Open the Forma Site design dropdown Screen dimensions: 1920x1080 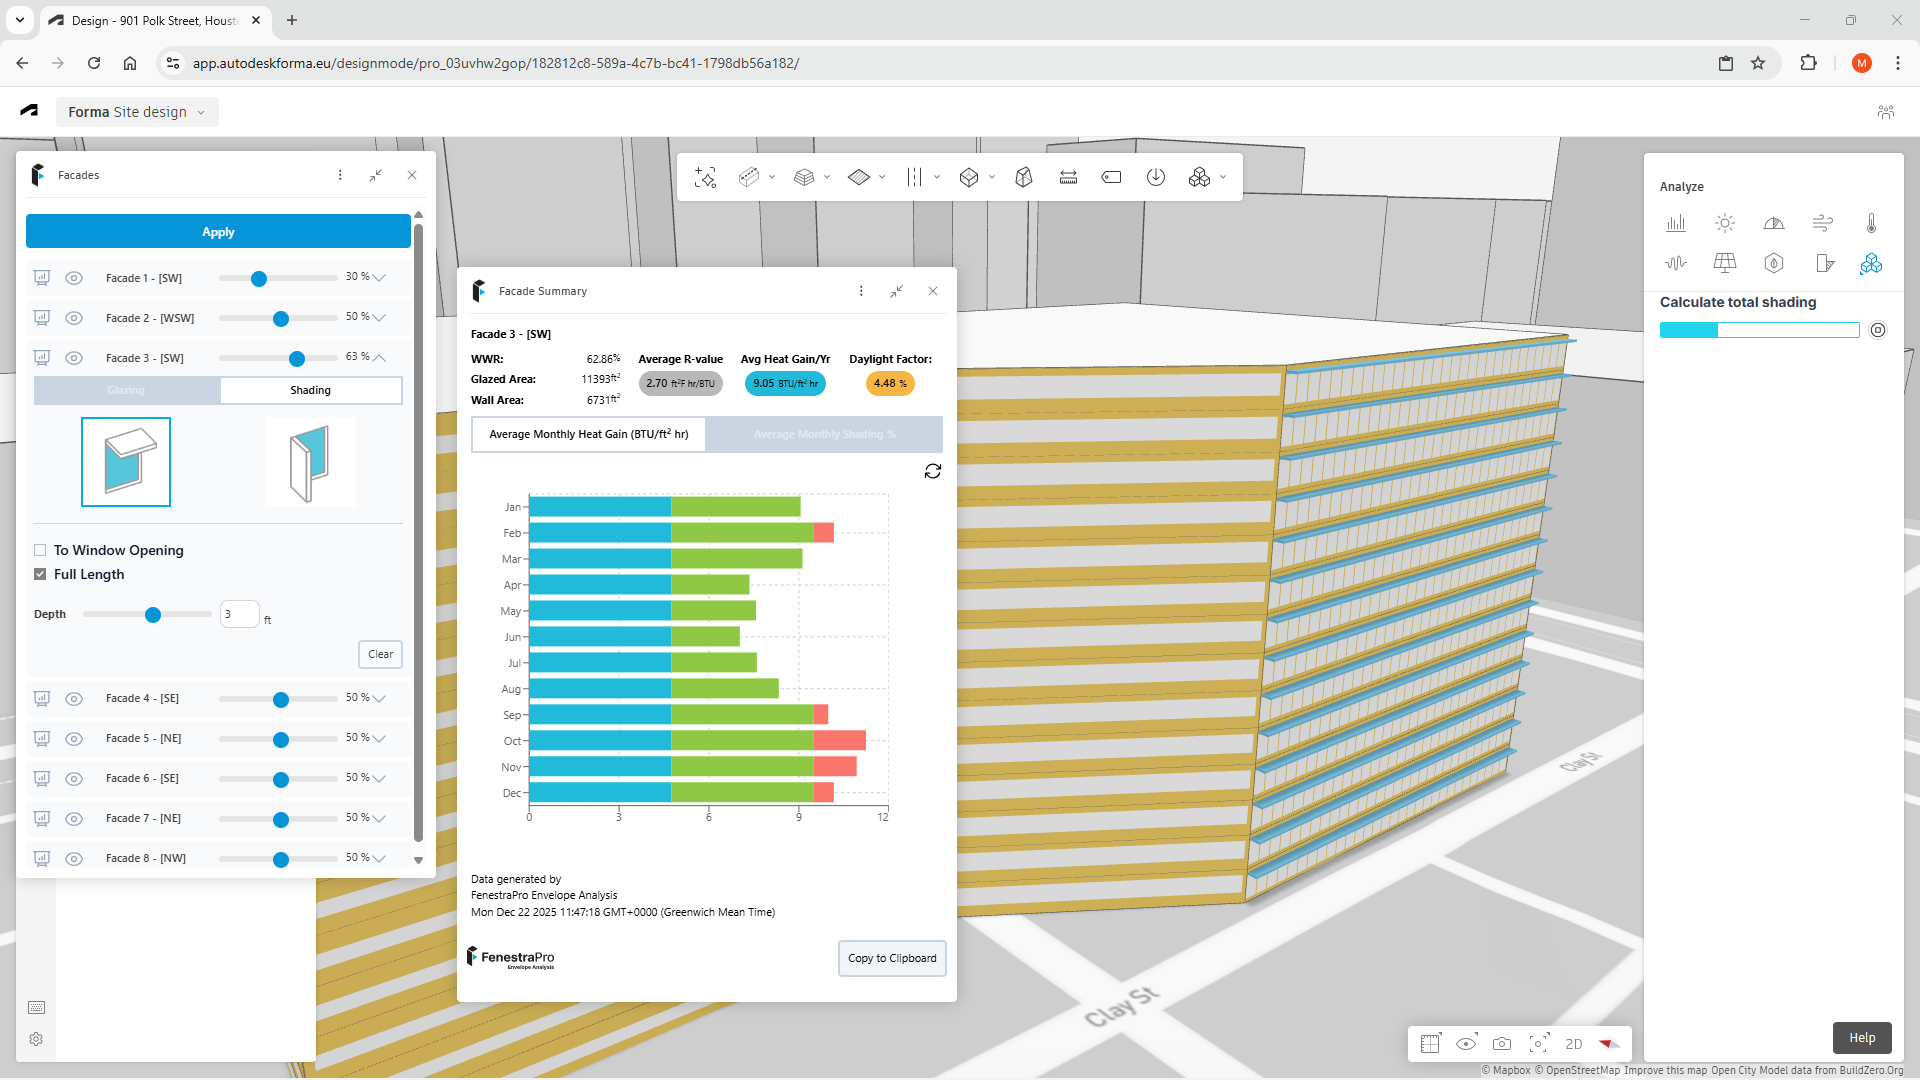pyautogui.click(x=137, y=112)
